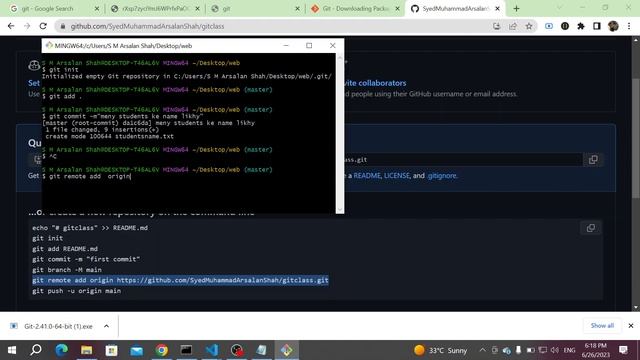
Task: Close the downloads bar
Action: click(x=631, y=326)
